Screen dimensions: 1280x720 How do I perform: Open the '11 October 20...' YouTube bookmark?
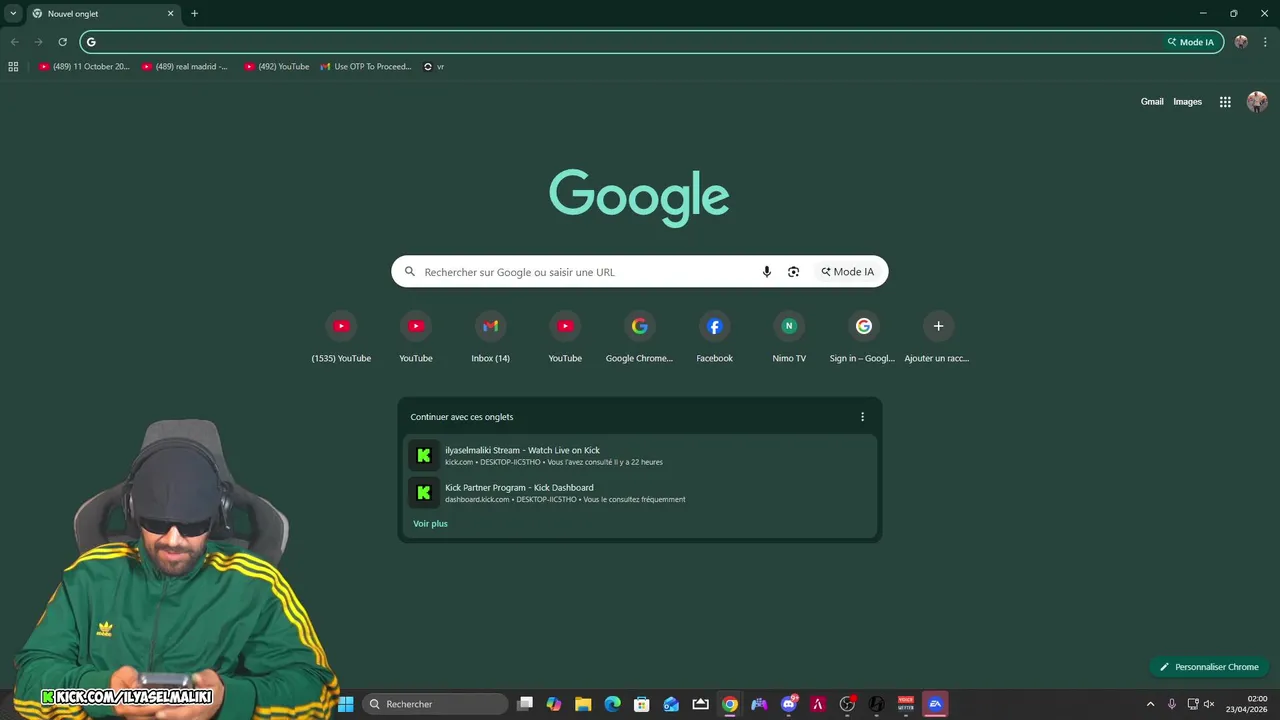point(84,67)
